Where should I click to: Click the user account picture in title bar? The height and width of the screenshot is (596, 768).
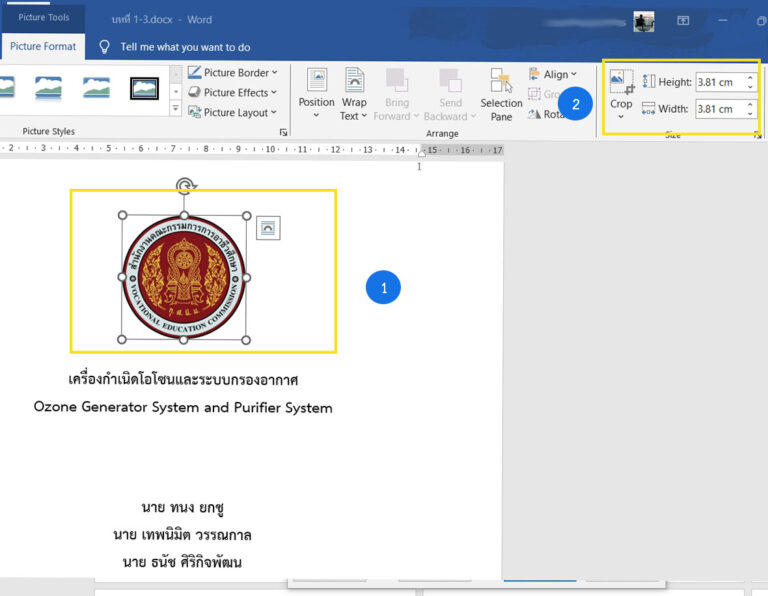(x=644, y=21)
